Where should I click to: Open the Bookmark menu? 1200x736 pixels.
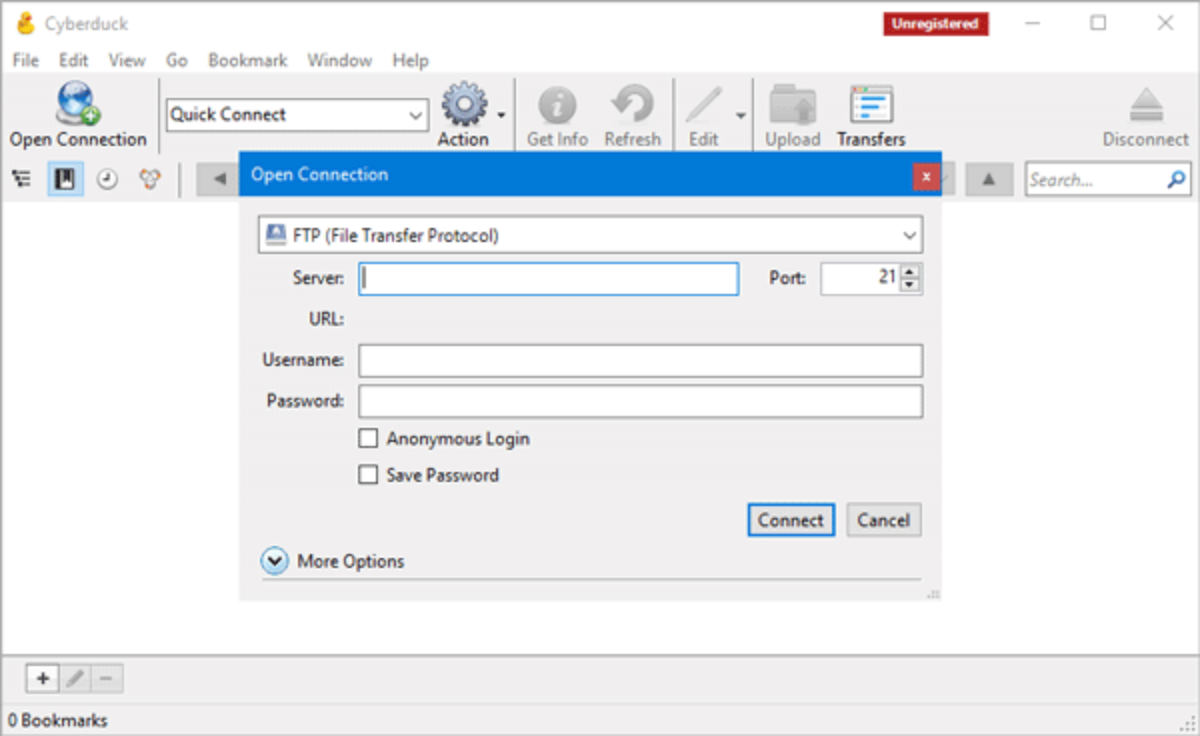pyautogui.click(x=247, y=60)
